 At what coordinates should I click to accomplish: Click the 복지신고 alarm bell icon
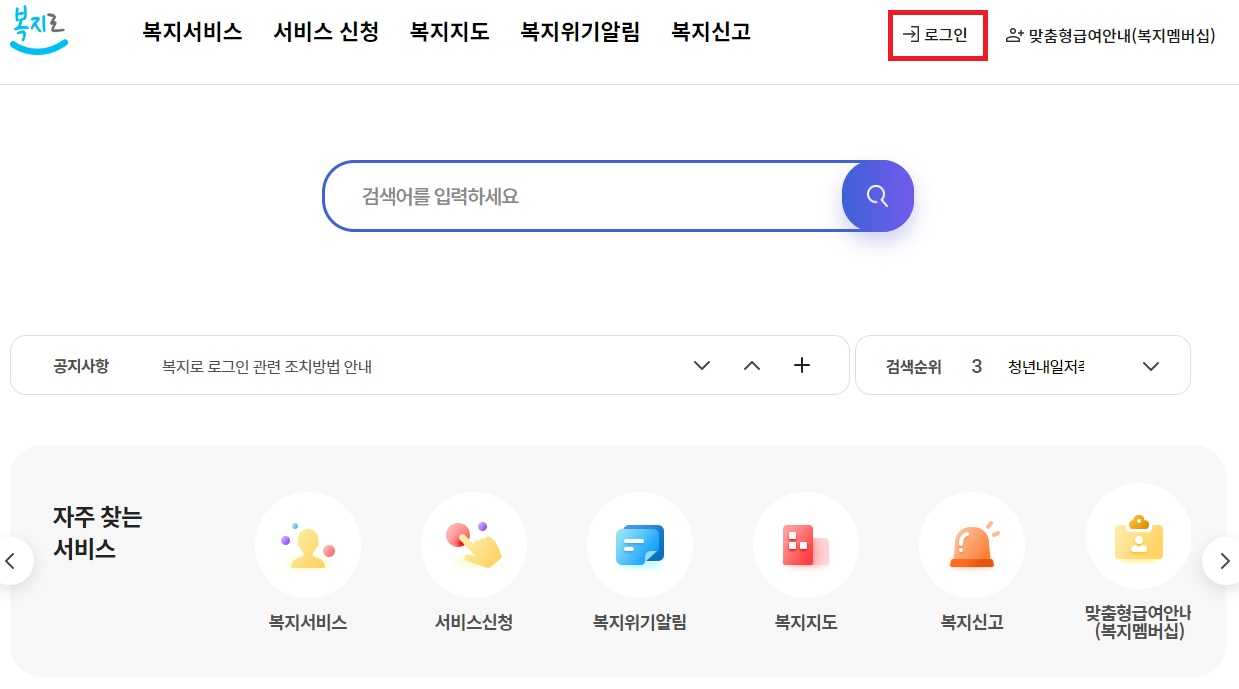972,545
